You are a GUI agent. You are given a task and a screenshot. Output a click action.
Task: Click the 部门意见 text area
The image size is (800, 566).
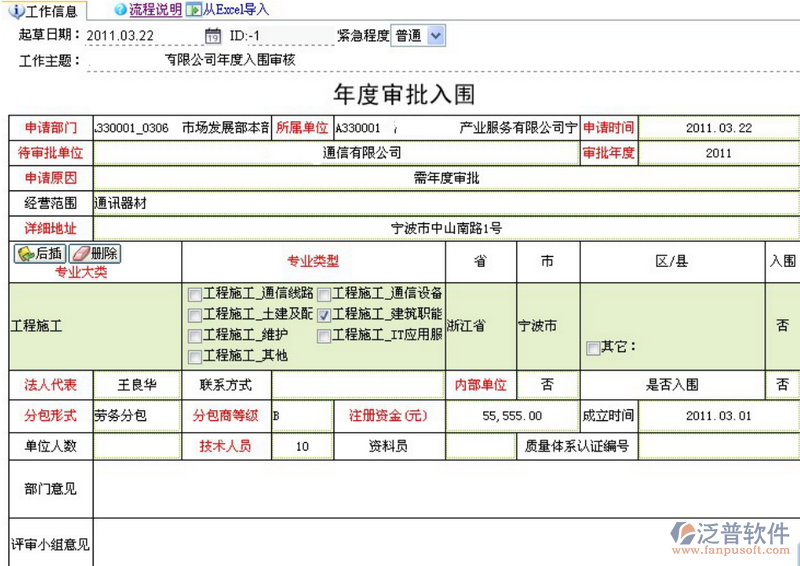point(445,489)
